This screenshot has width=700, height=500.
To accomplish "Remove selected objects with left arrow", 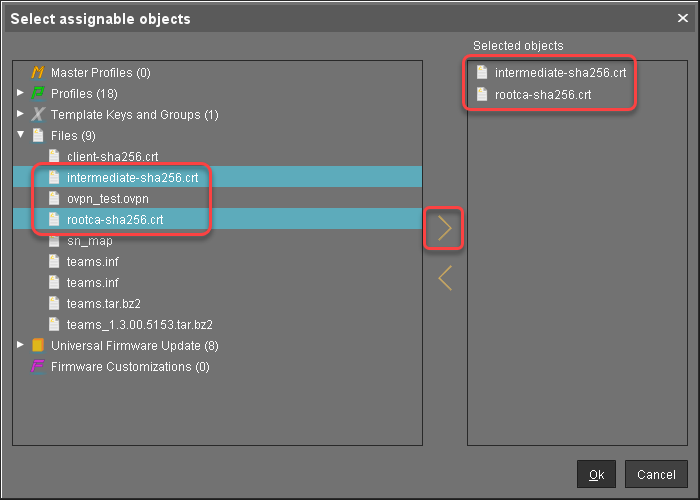I will [445, 278].
